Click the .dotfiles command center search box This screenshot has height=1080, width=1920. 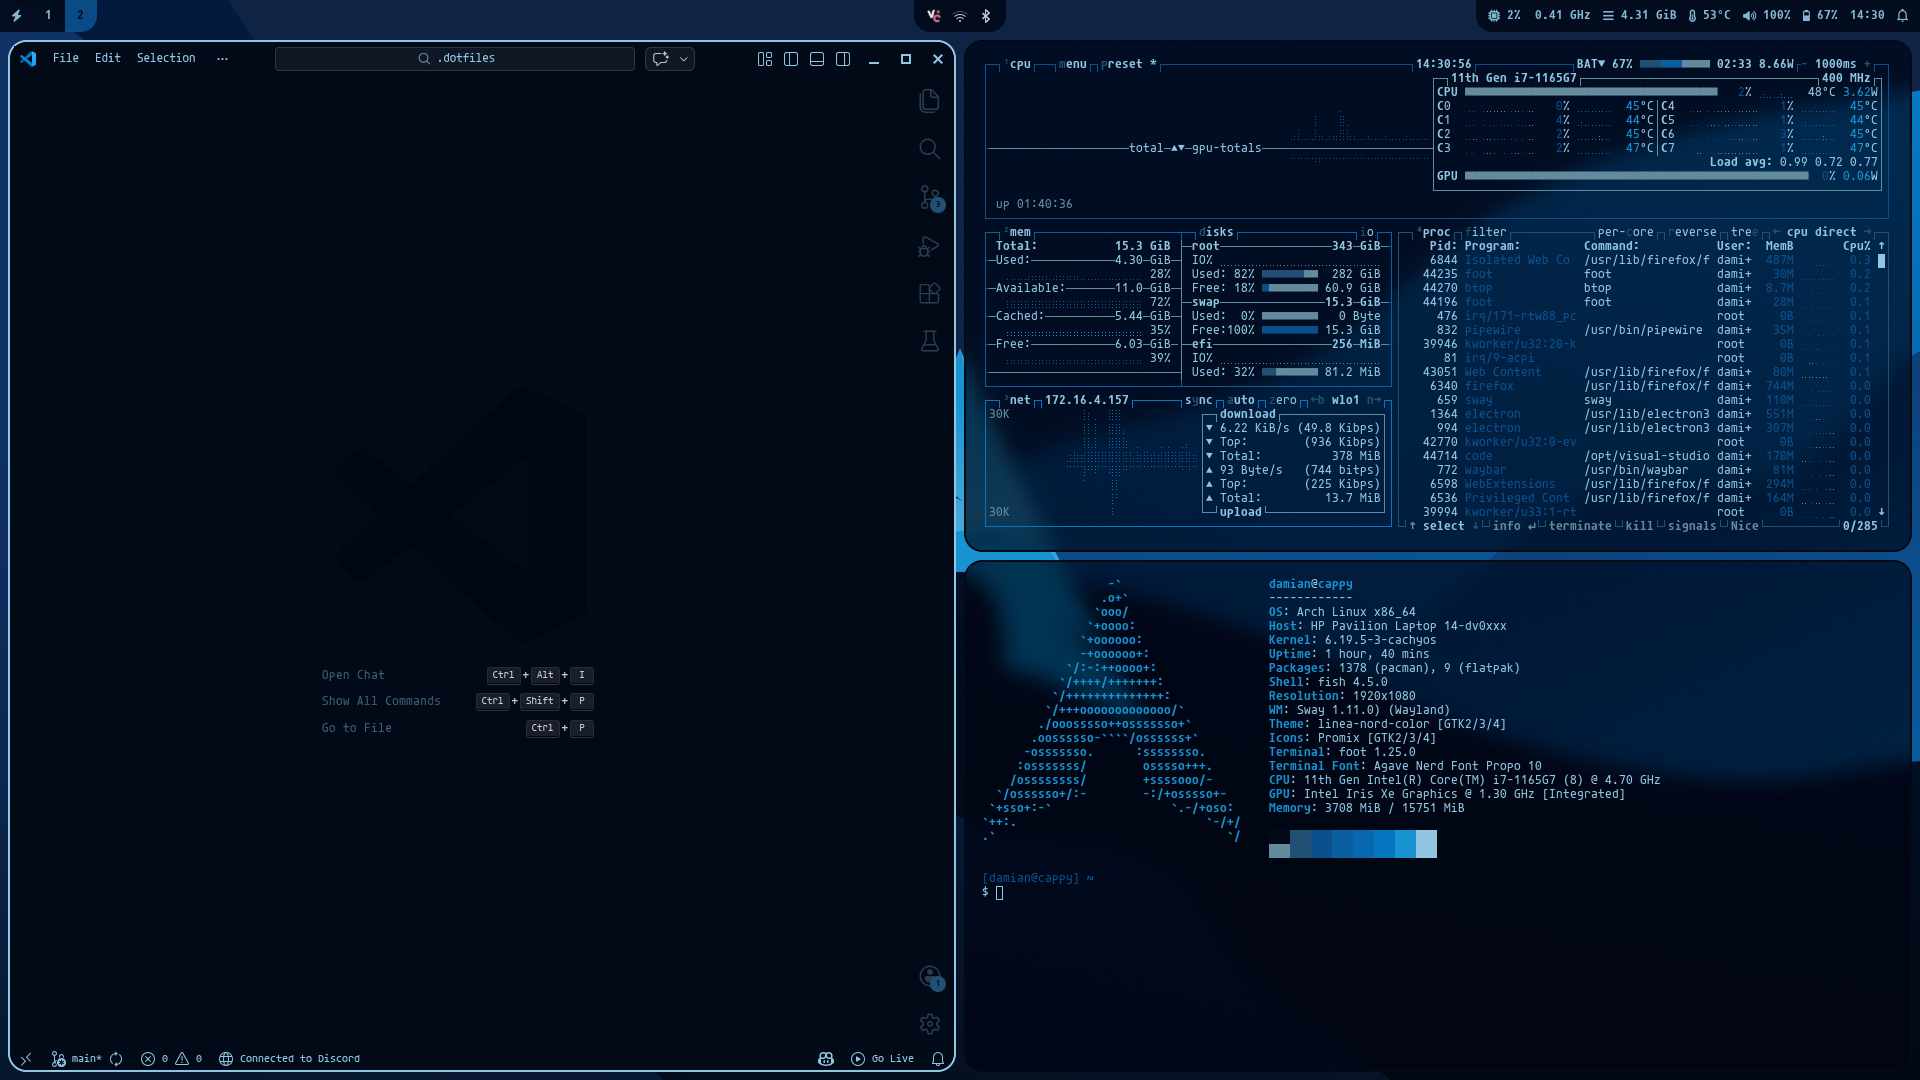455,59
